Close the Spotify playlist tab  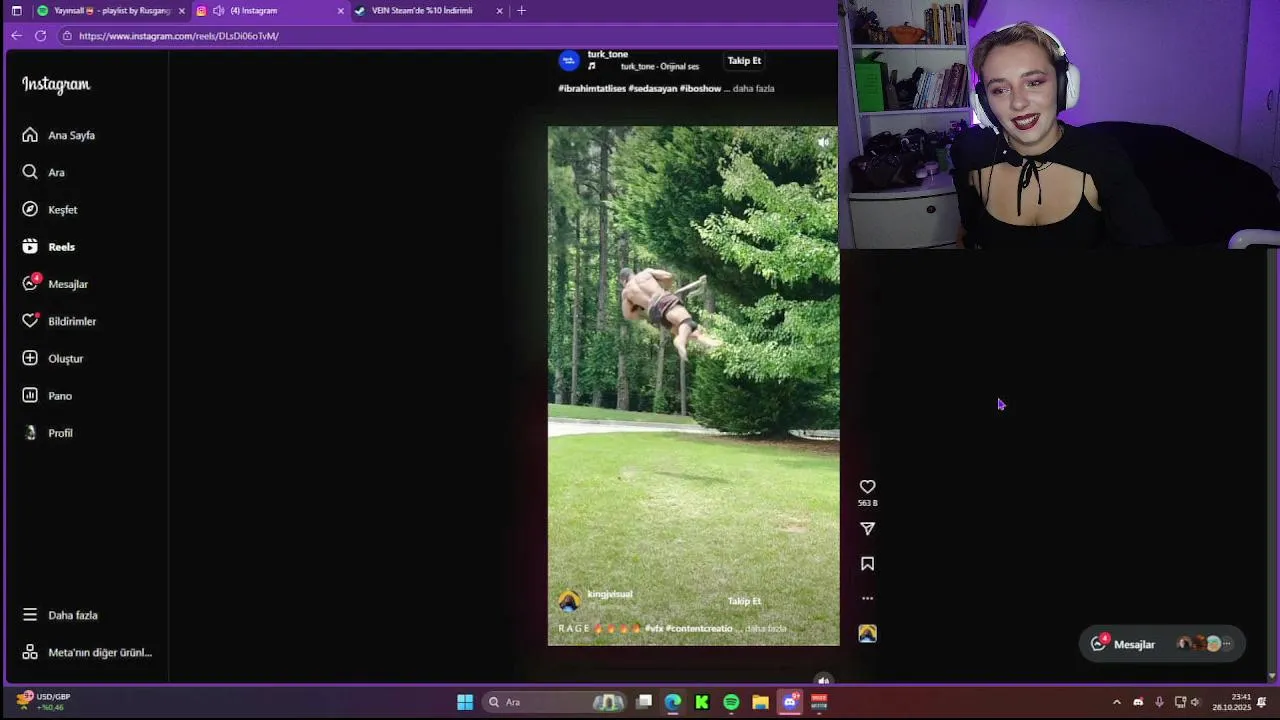point(181,10)
